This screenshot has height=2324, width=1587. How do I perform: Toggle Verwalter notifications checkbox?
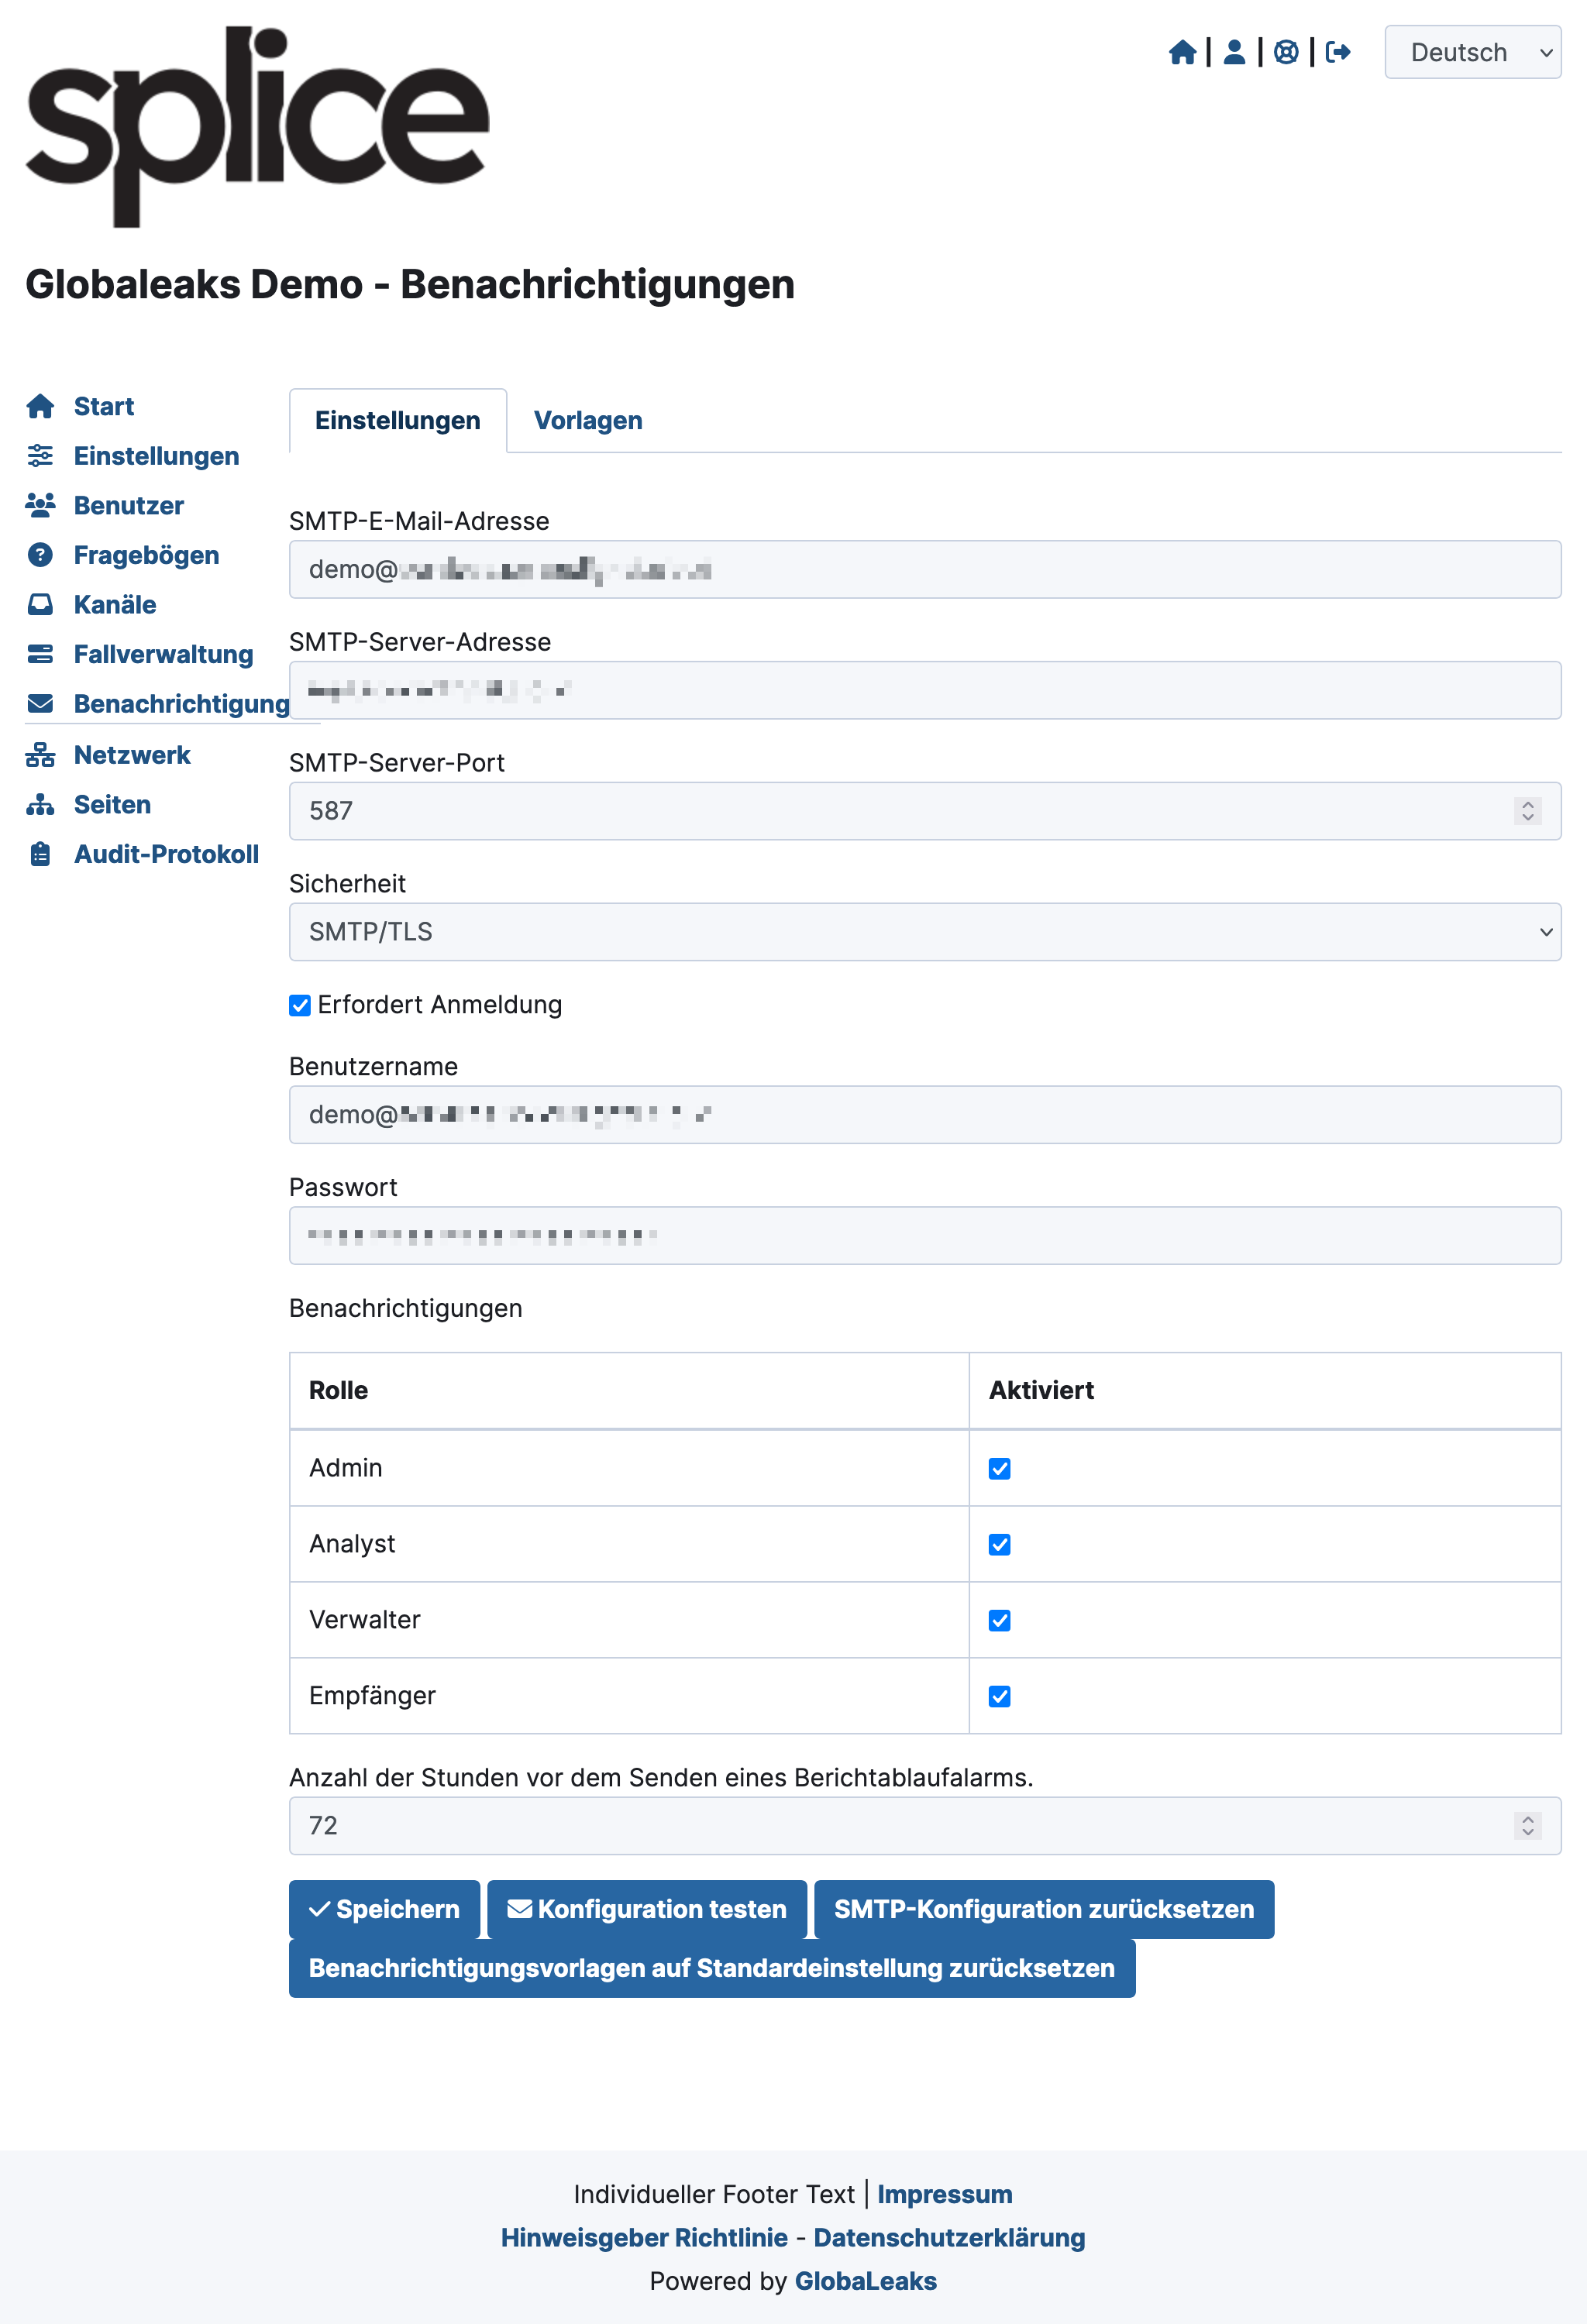tap(999, 1620)
